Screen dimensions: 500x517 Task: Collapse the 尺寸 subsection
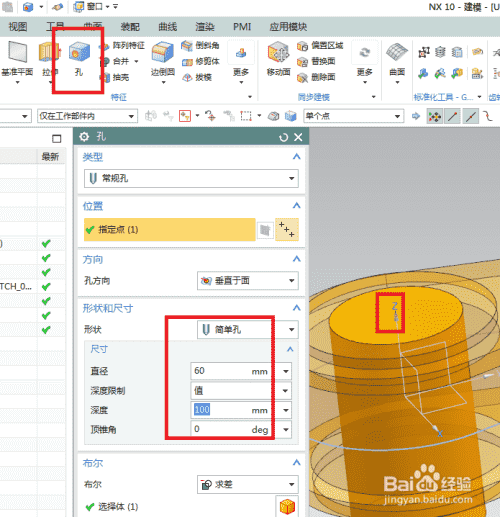point(290,349)
